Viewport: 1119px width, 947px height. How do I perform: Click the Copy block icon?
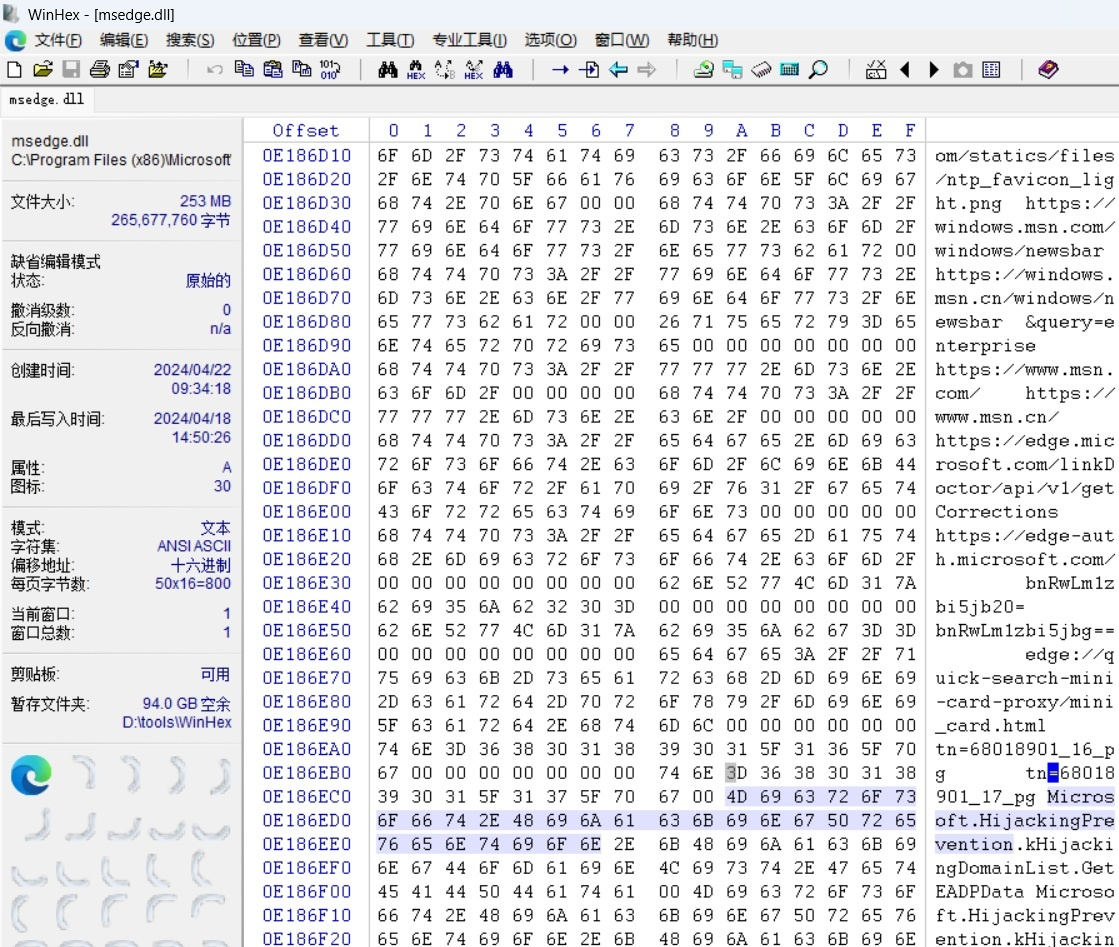tap(244, 70)
